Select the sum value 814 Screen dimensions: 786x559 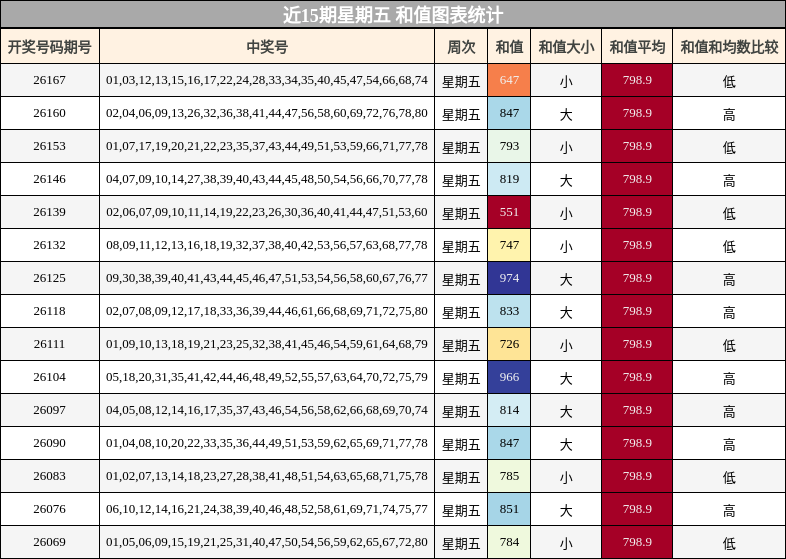(509, 410)
